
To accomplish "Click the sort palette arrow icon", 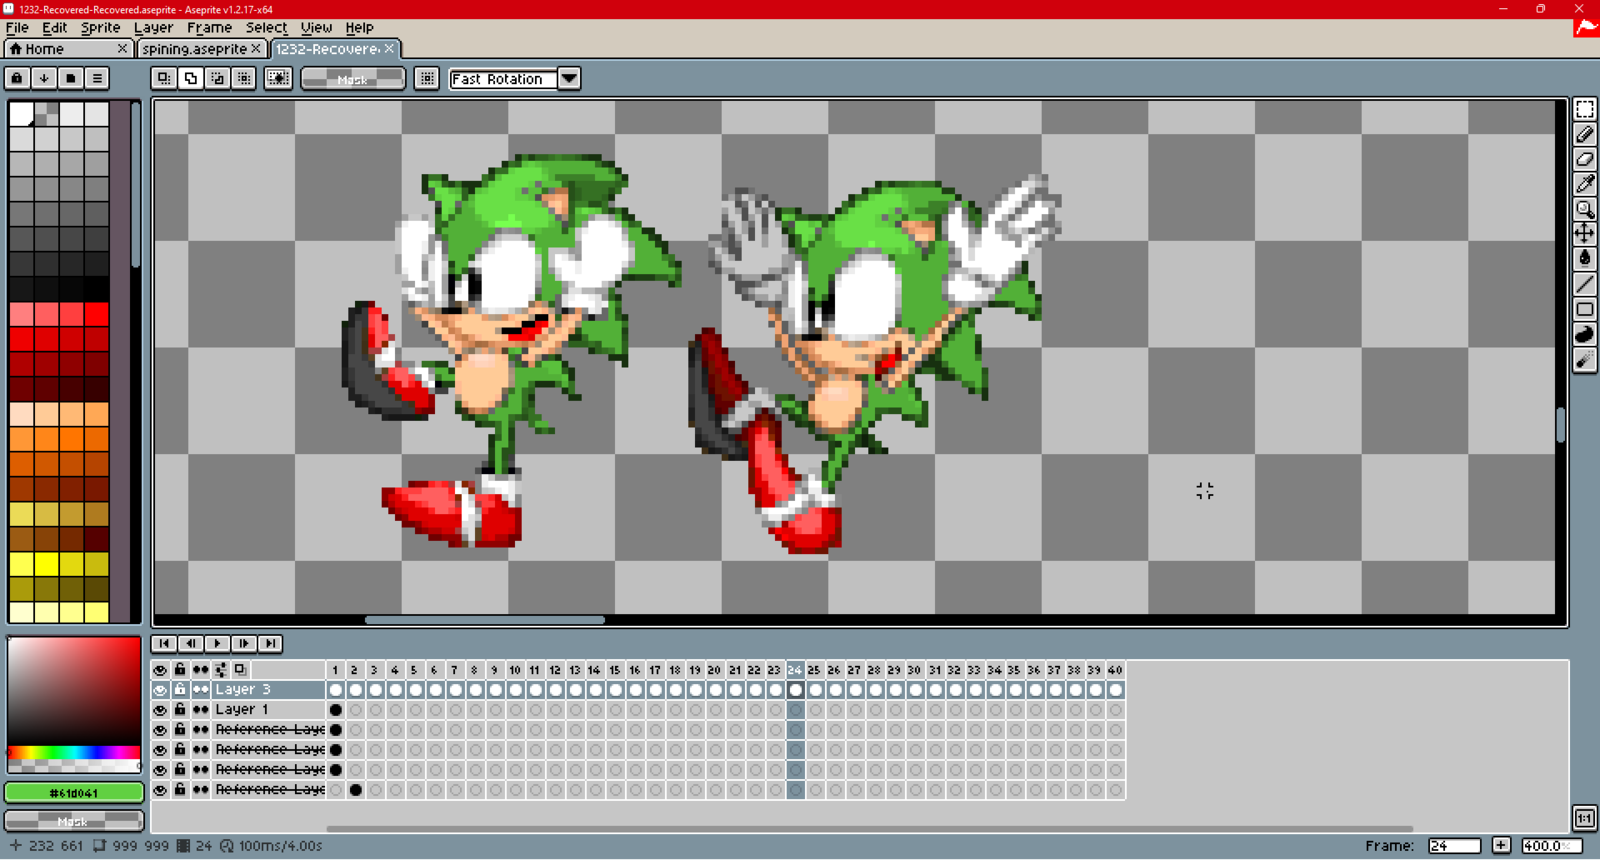I will (x=44, y=78).
